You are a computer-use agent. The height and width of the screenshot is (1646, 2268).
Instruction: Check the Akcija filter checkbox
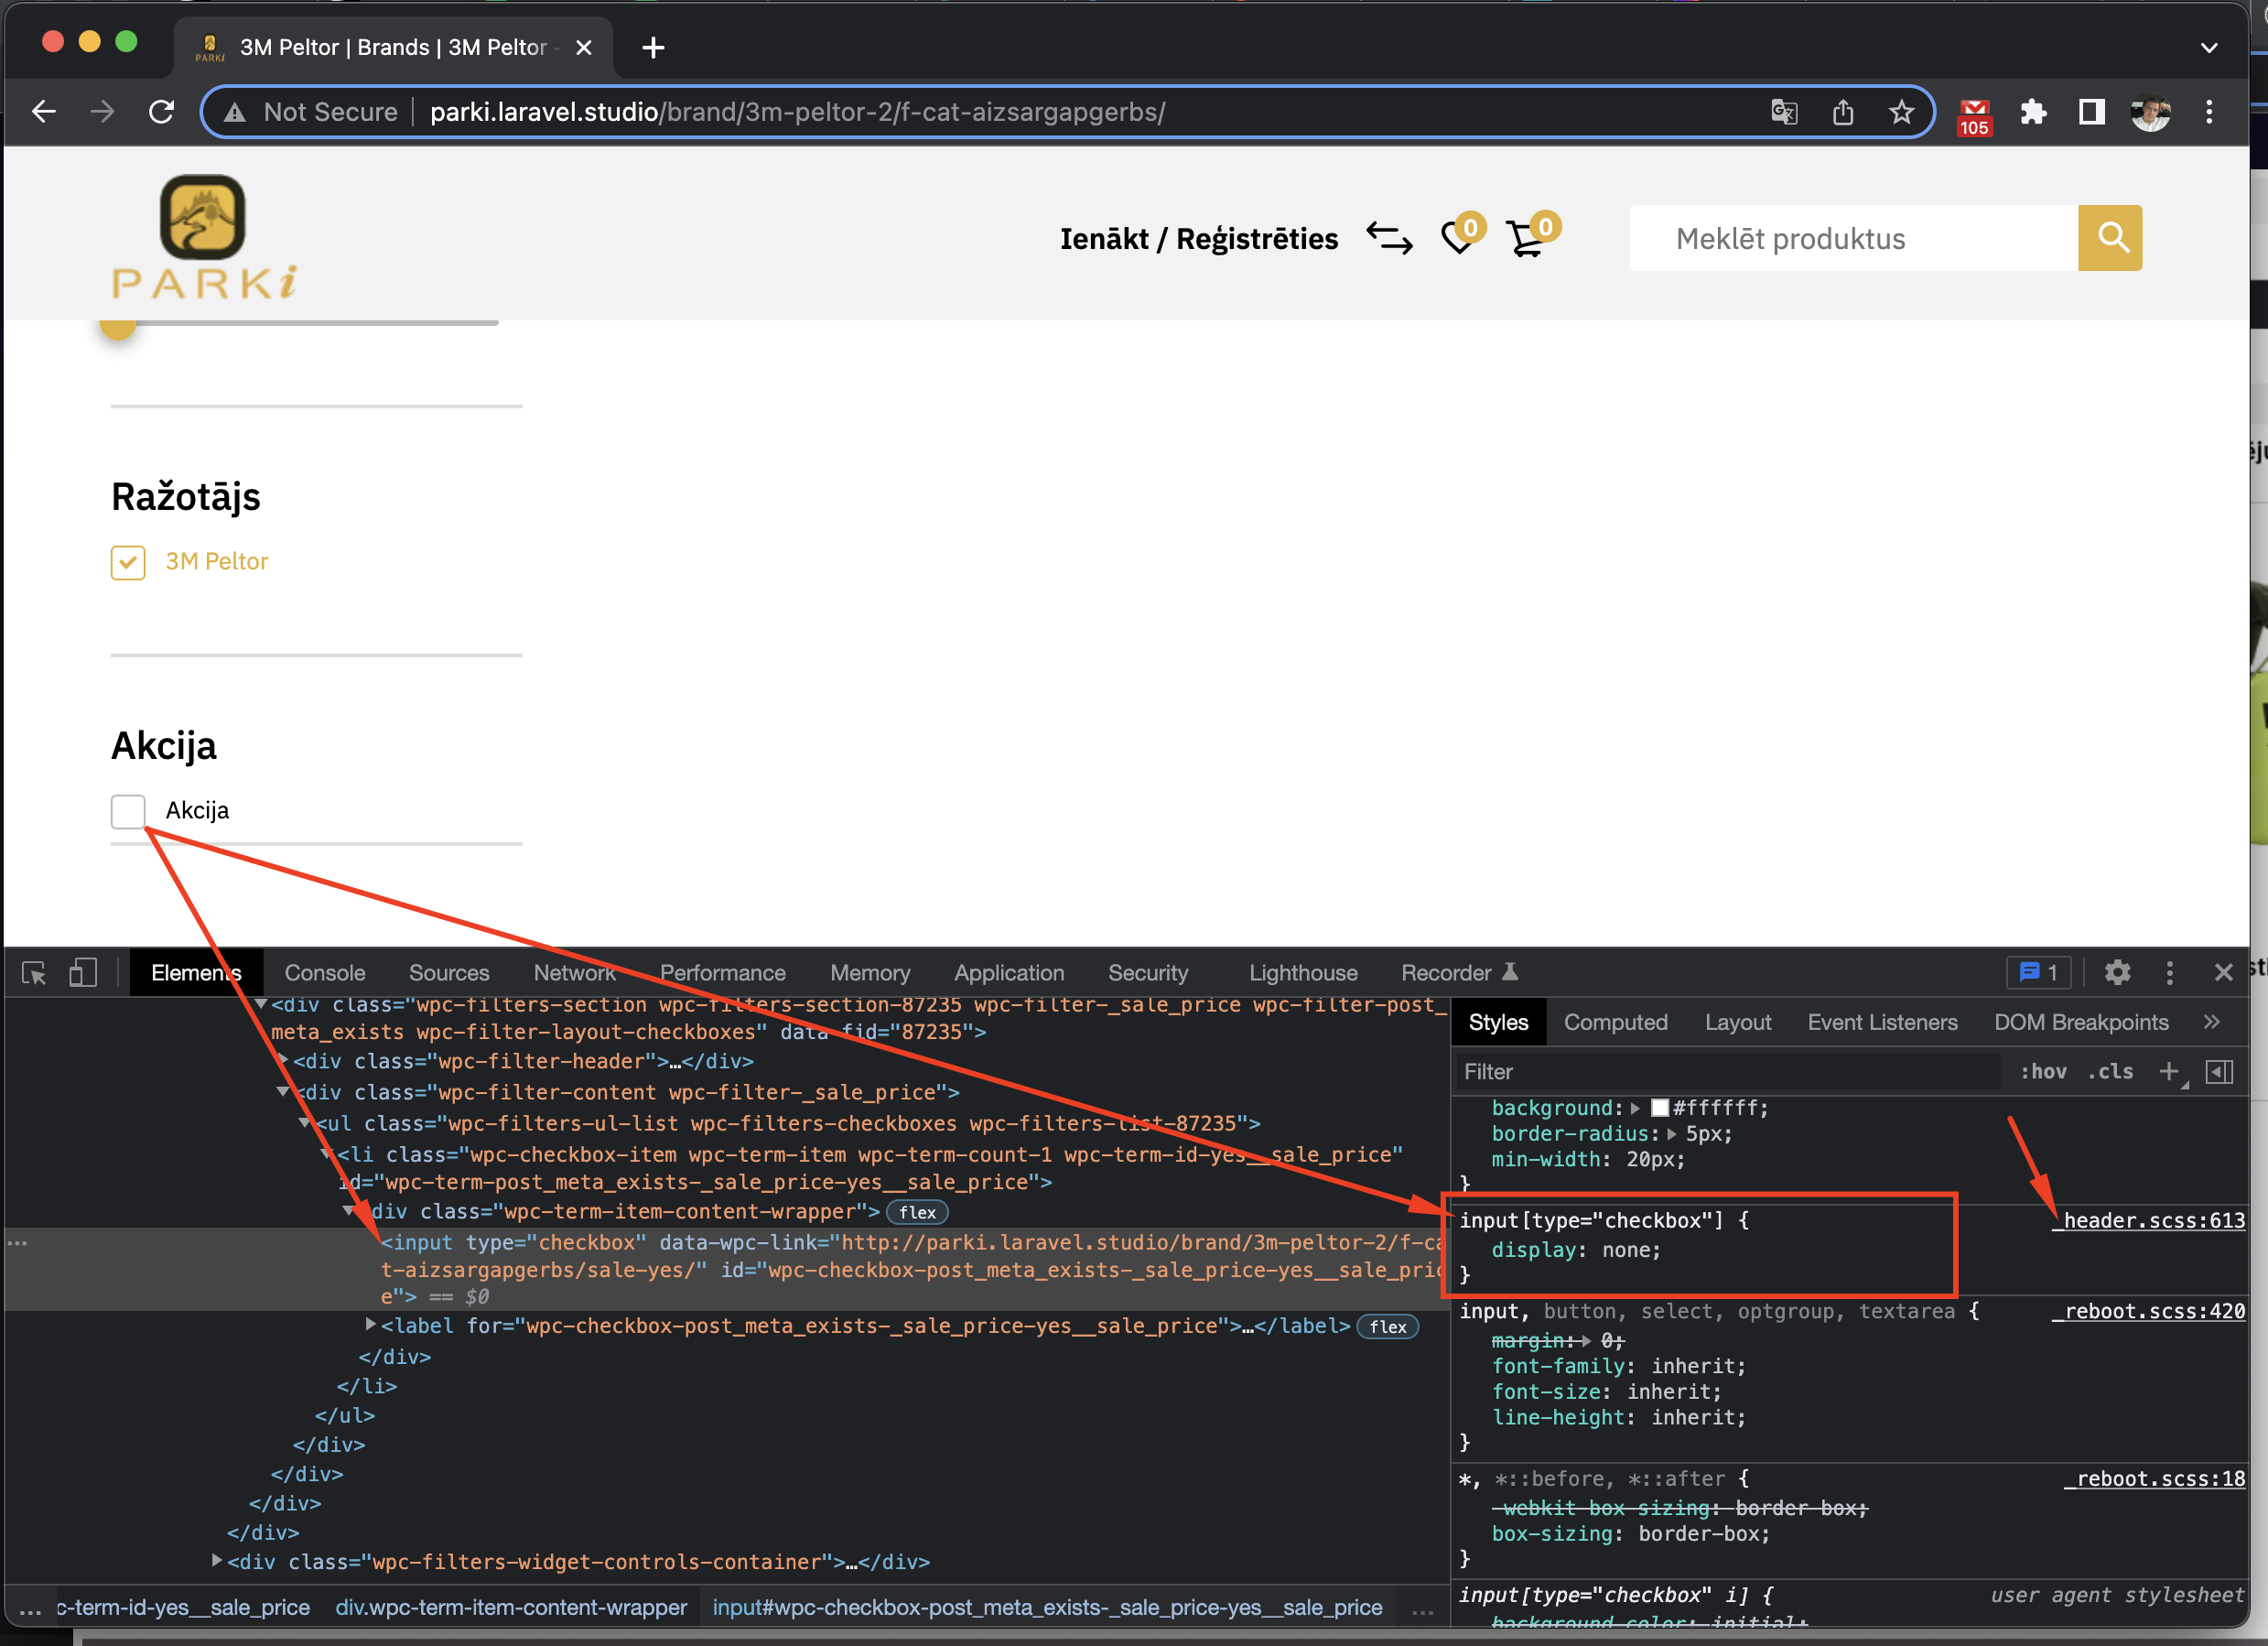(128, 811)
